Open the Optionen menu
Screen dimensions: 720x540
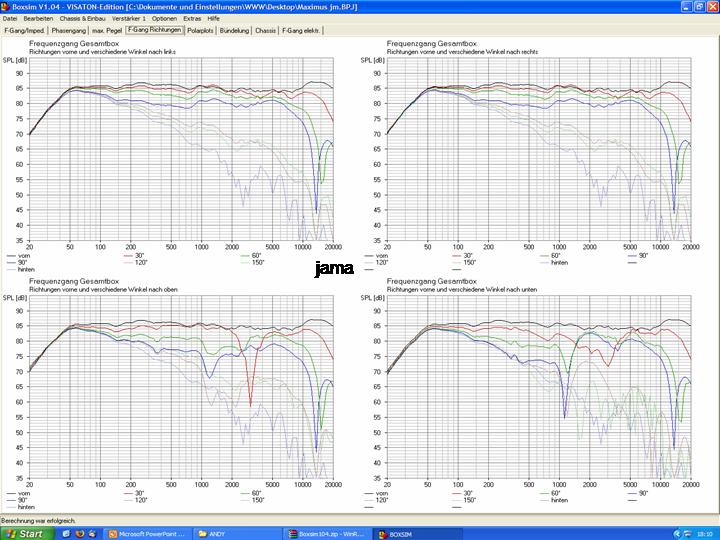pos(165,18)
